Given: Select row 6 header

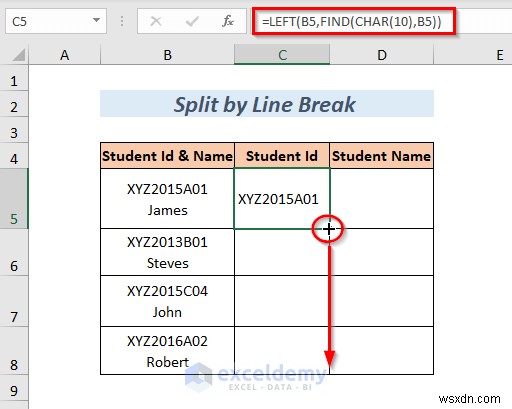Looking at the screenshot, I should (x=14, y=252).
